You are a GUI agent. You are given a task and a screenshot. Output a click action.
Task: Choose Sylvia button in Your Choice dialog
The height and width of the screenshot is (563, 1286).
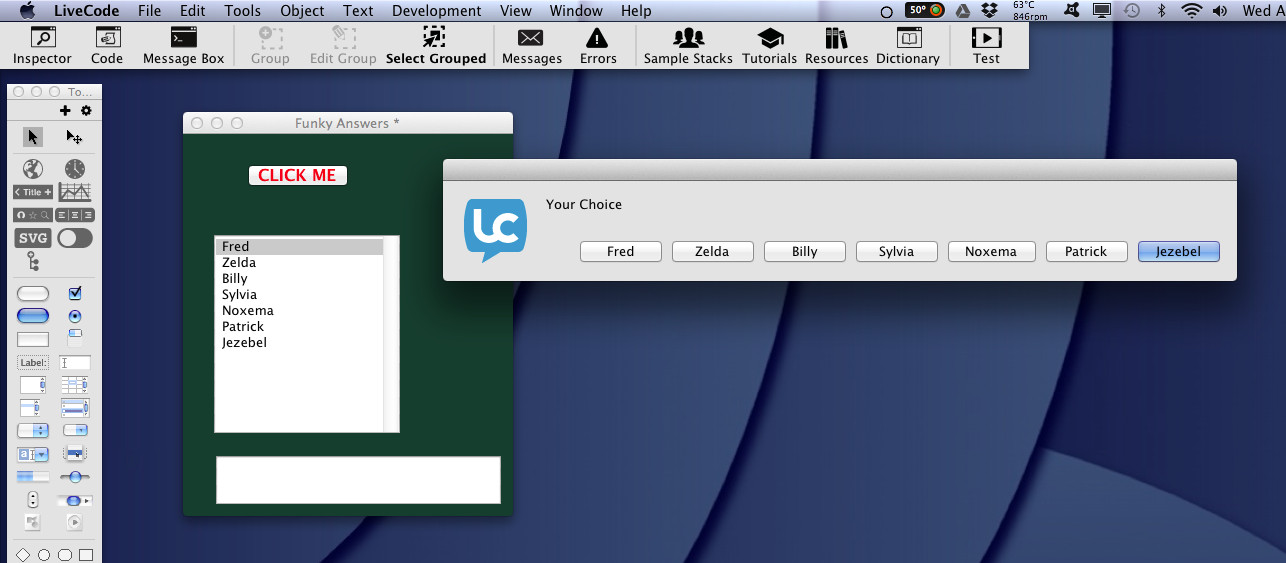coord(897,252)
